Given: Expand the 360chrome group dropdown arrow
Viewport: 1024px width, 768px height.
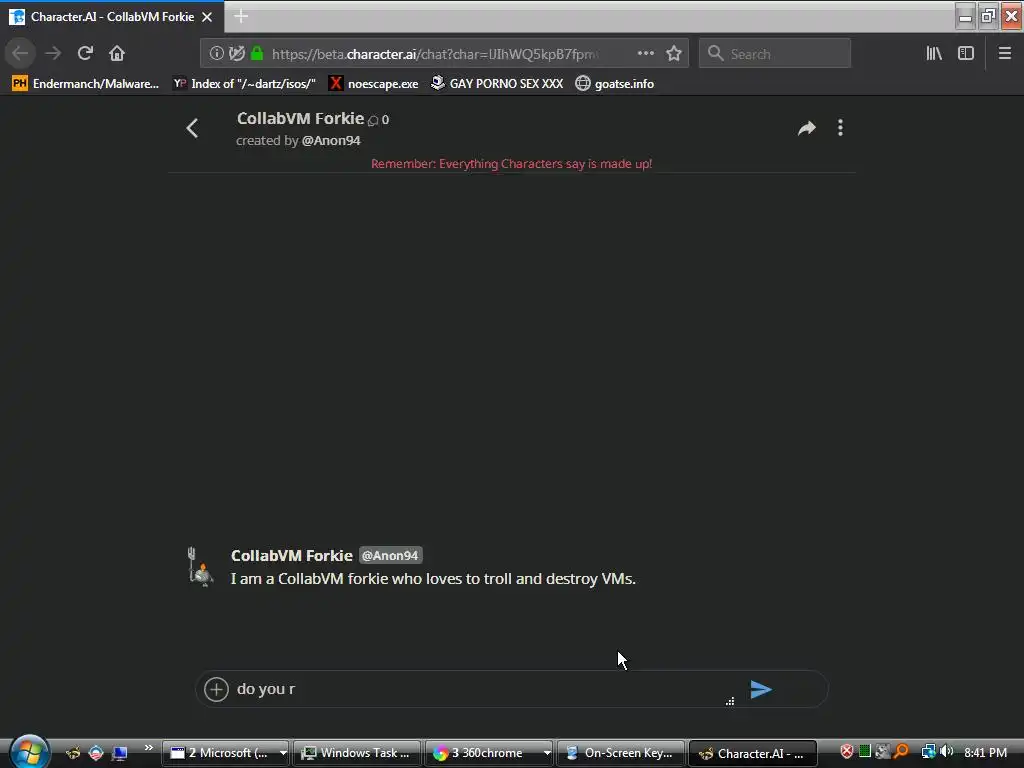Looking at the screenshot, I should pyautogui.click(x=547, y=753).
